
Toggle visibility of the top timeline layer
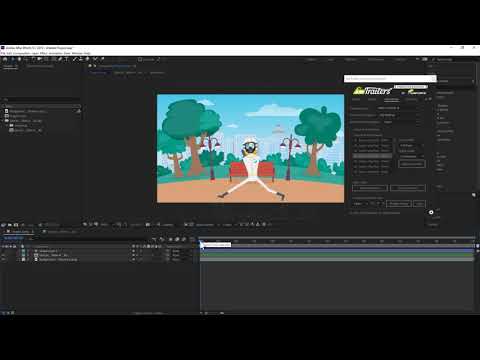tap(3, 251)
